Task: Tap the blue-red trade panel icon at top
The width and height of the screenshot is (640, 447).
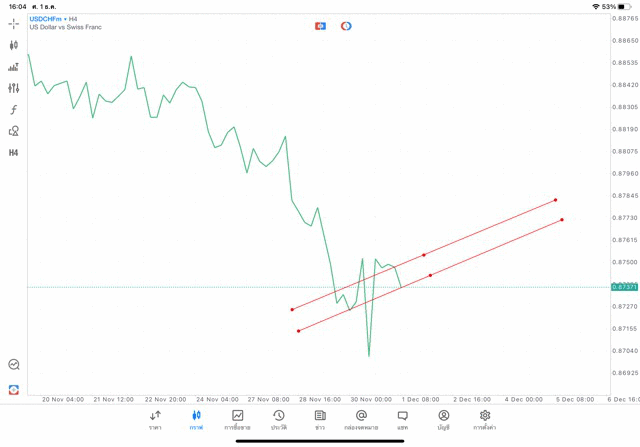Action: coord(320,26)
